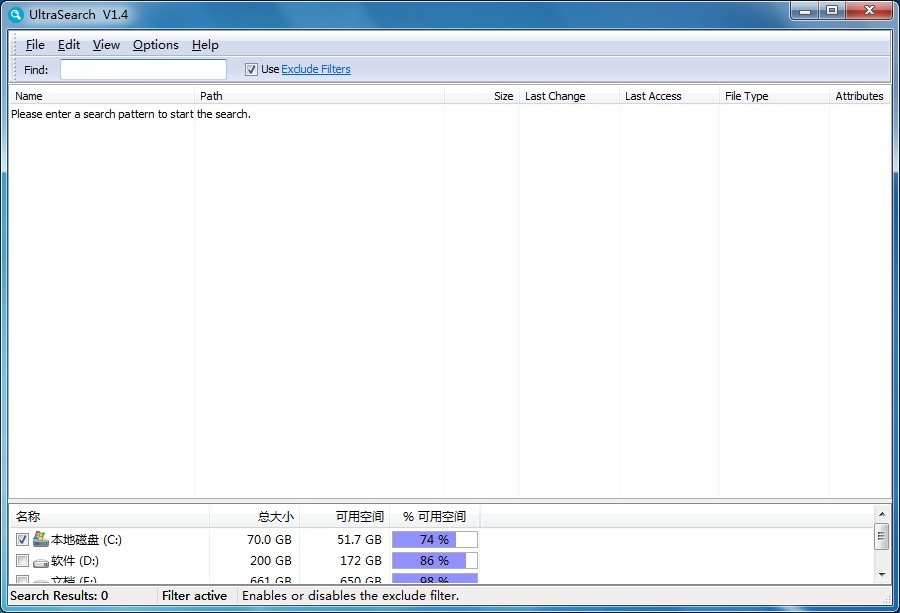Viewport: 900px width, 613px height.
Task: Uncheck the Use Exclude Filters checkbox
Action: point(251,69)
